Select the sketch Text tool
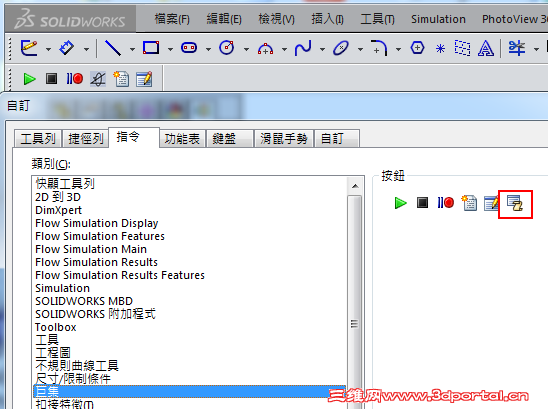This screenshot has width=548, height=409. point(486,48)
